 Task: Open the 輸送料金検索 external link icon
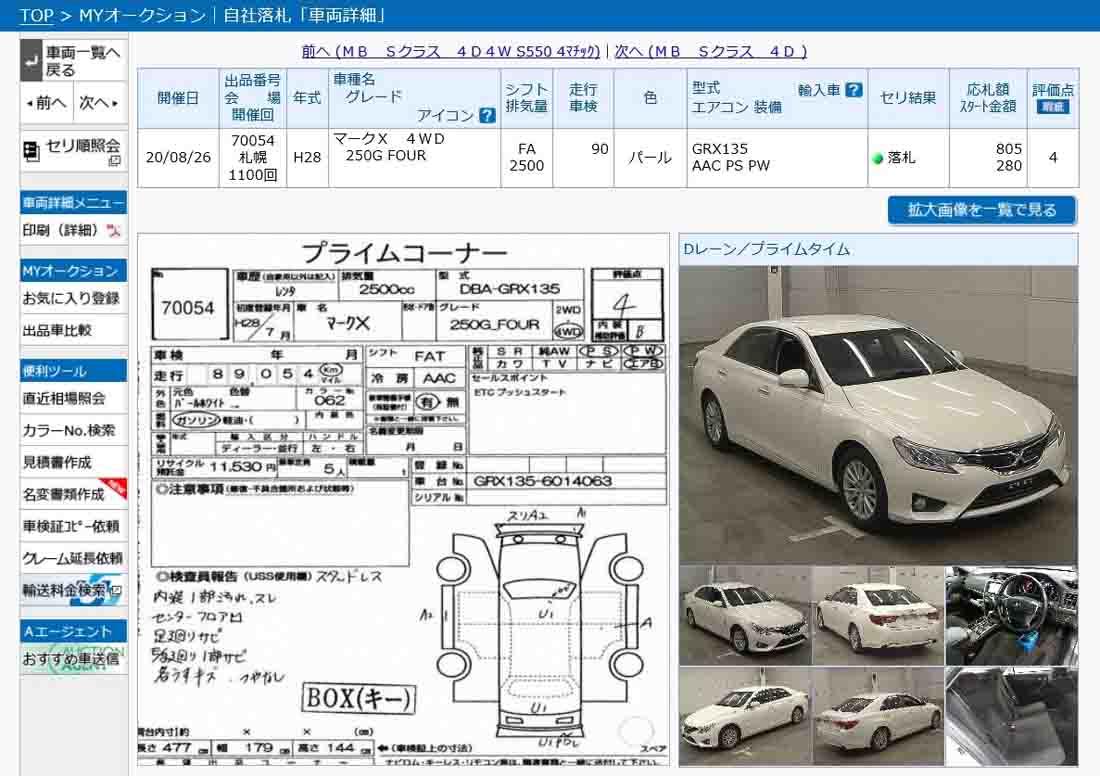[x=115, y=591]
